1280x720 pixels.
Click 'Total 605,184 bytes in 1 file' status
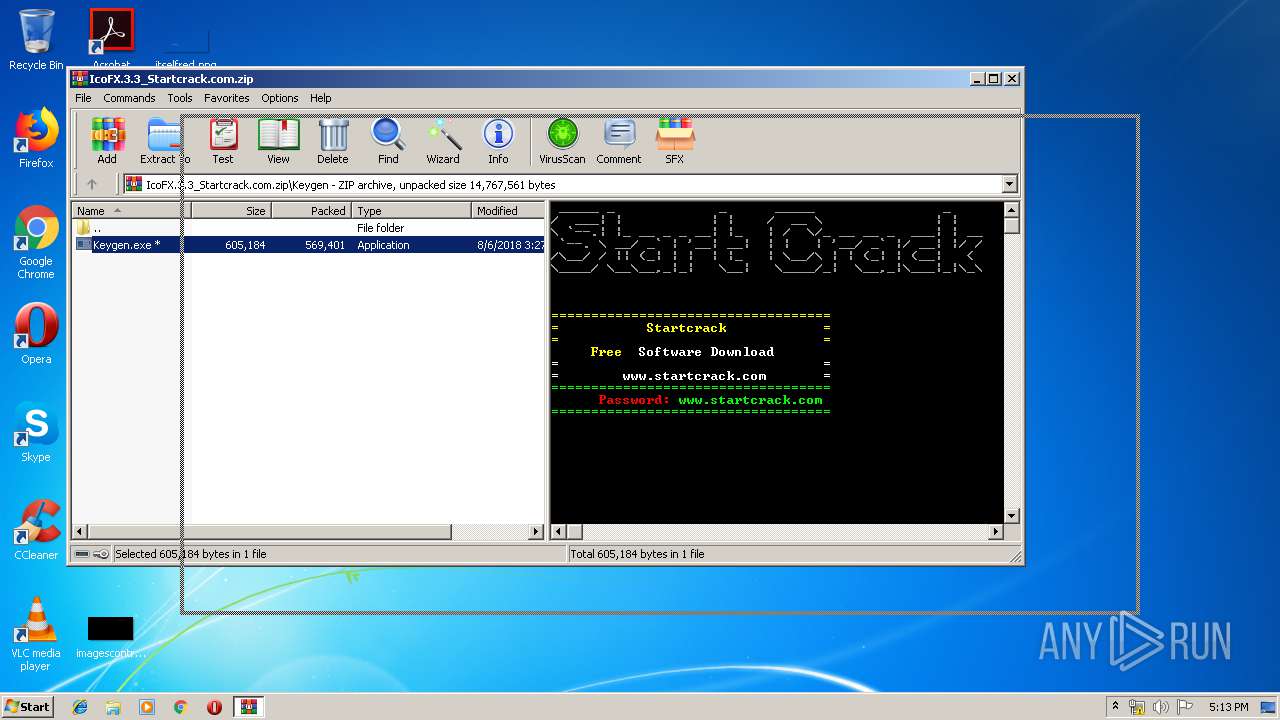637,554
